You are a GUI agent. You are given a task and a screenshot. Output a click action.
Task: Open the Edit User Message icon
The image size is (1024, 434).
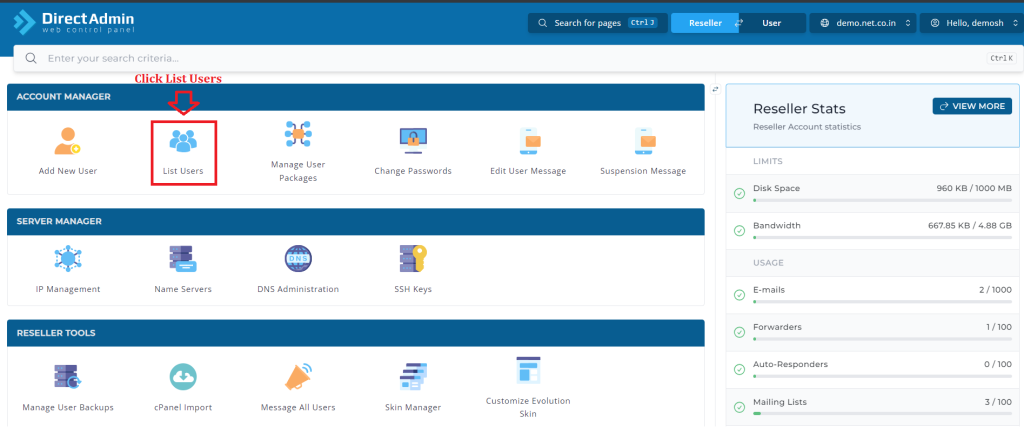tap(528, 141)
